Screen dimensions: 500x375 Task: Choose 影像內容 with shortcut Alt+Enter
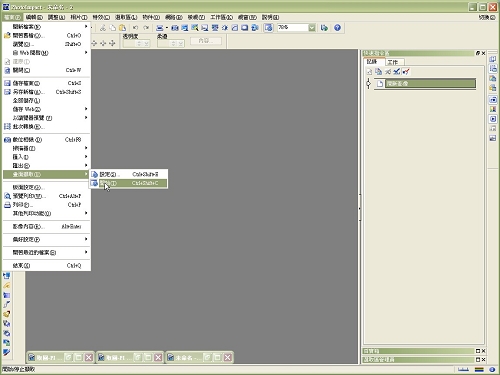(47, 226)
